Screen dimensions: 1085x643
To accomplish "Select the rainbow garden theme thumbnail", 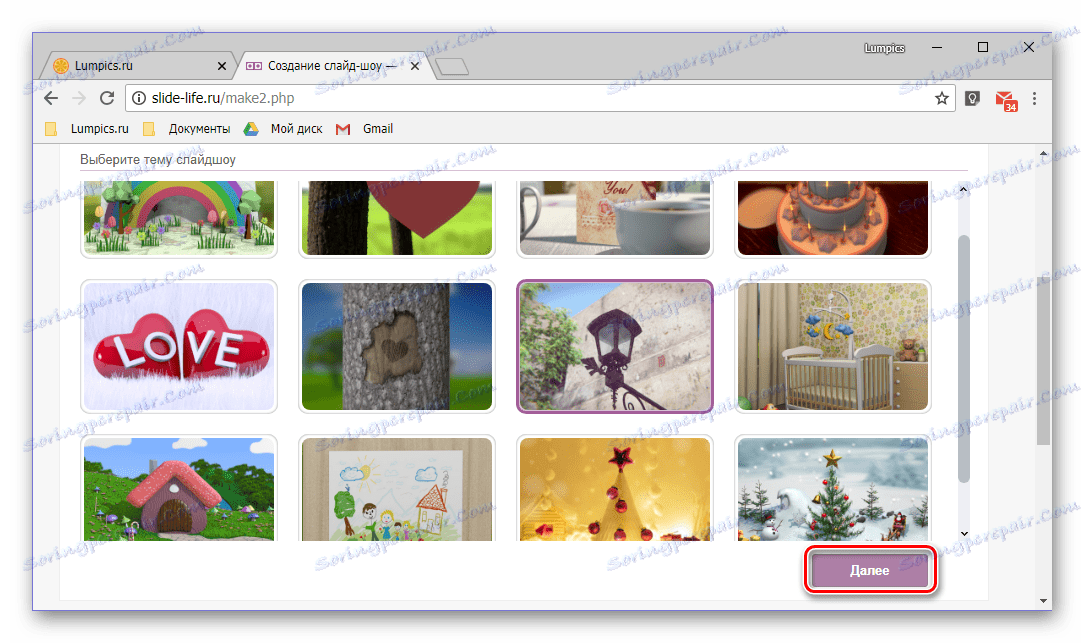I will point(179,218).
